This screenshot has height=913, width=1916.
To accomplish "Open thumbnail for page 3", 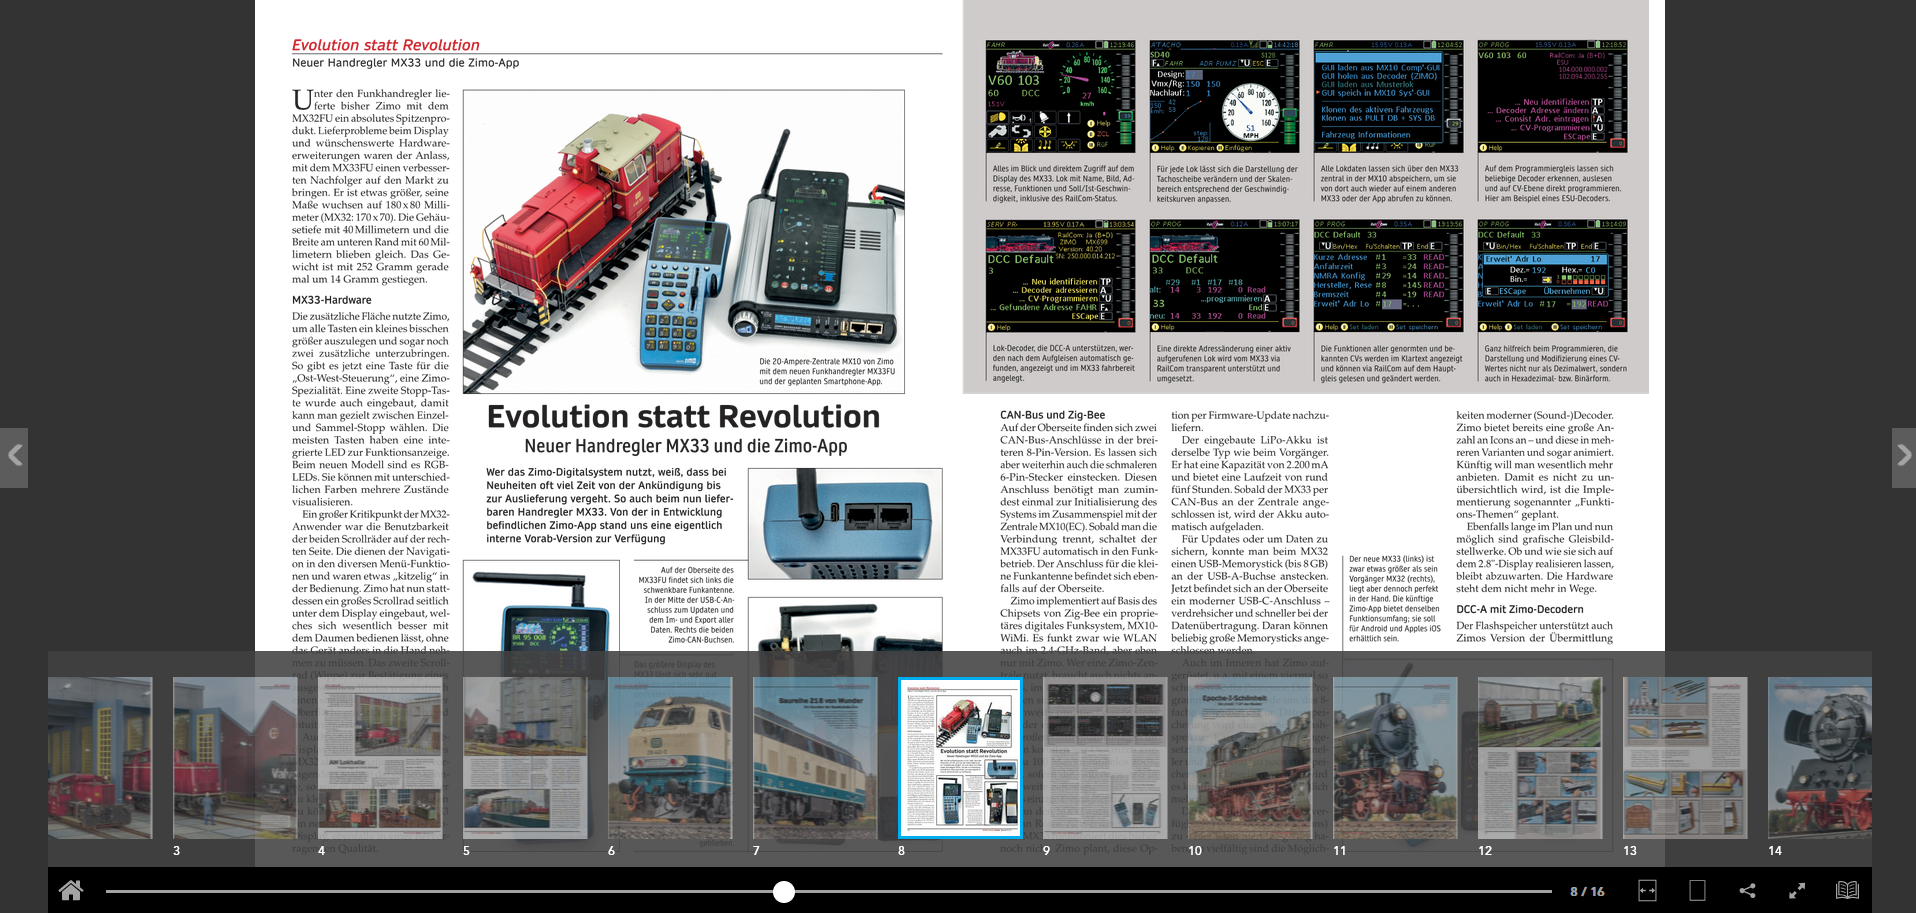I will [235, 758].
